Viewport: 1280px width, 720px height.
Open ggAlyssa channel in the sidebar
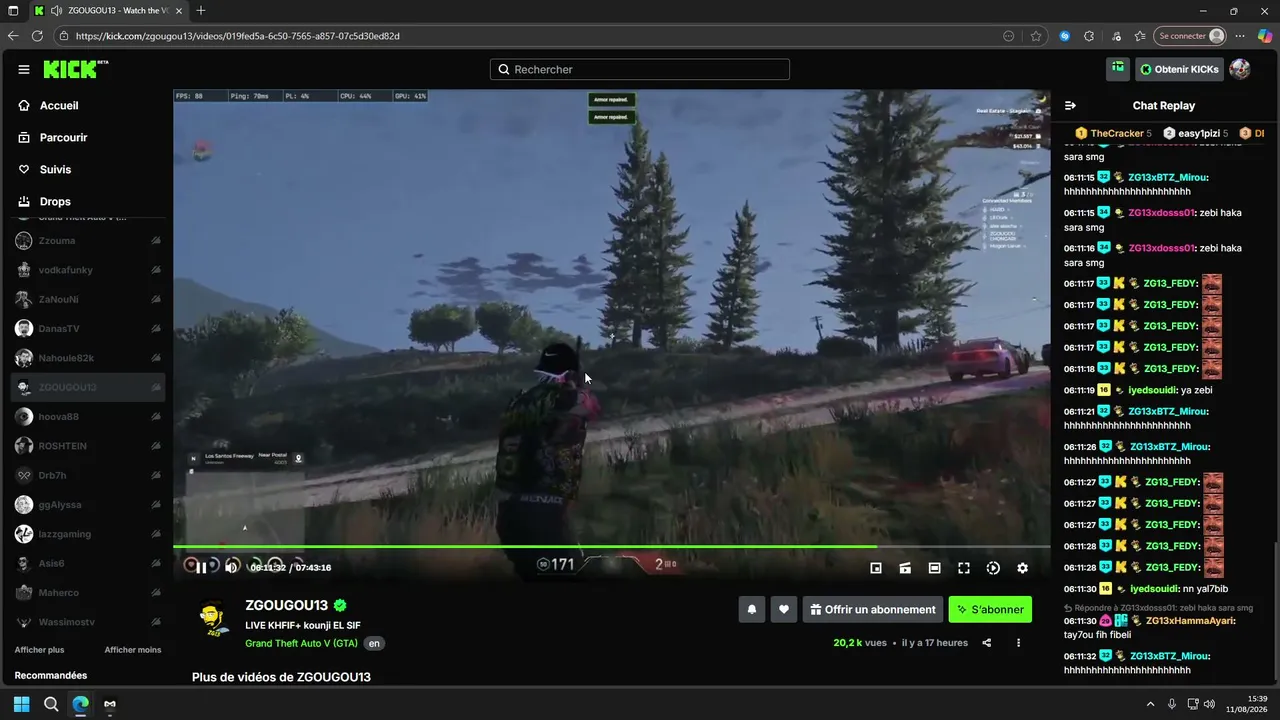[x=88, y=505]
